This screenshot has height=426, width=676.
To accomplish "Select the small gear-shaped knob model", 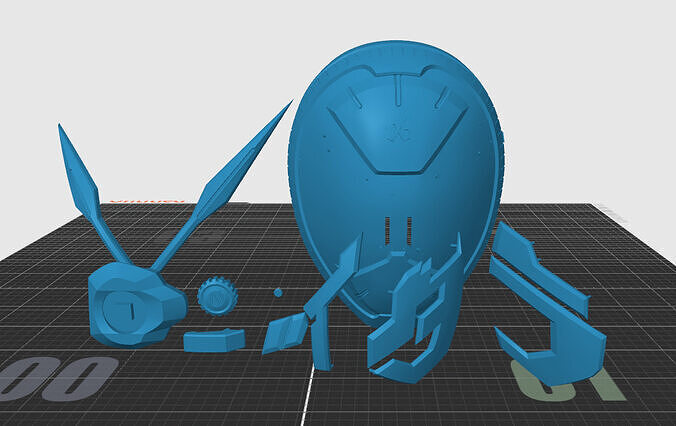I will pyautogui.click(x=217, y=296).
